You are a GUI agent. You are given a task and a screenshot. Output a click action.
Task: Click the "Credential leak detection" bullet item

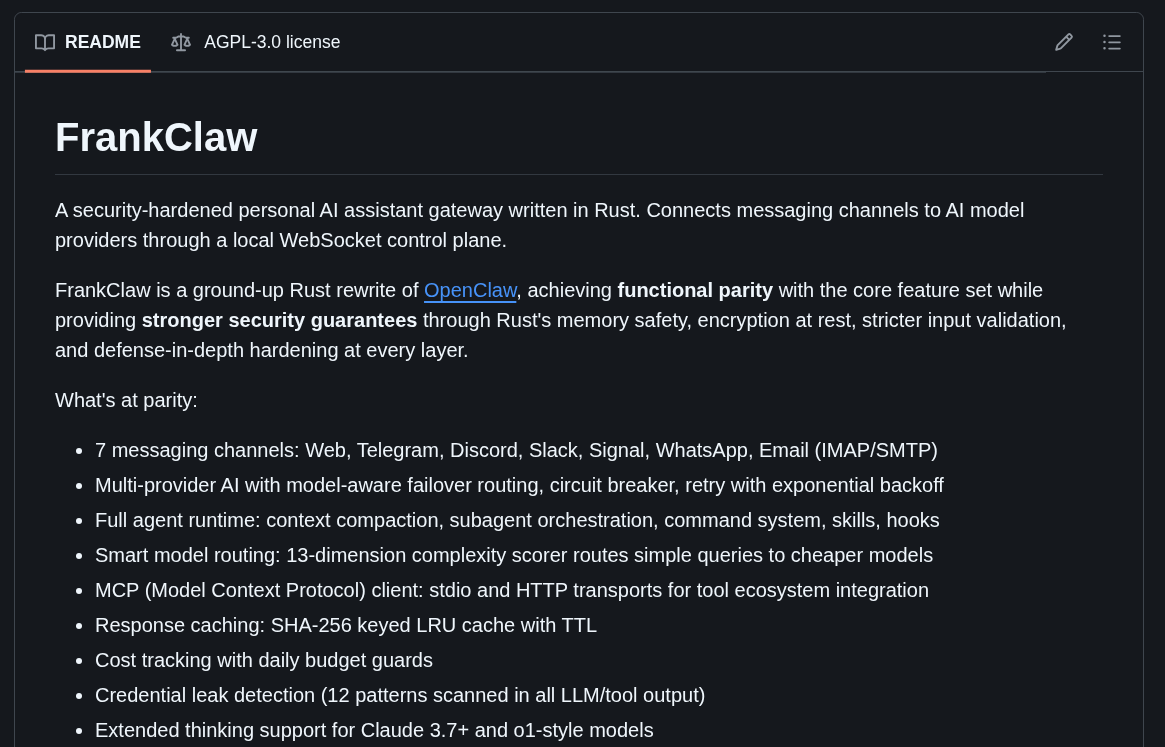pyautogui.click(x=400, y=695)
